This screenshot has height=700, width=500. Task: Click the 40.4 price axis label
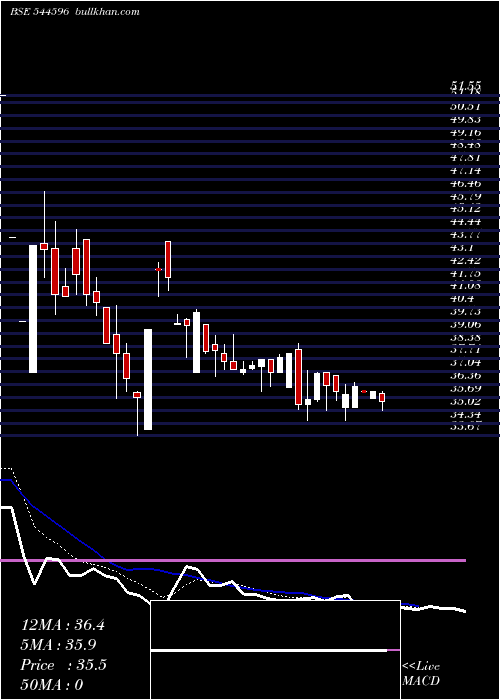coord(462,299)
